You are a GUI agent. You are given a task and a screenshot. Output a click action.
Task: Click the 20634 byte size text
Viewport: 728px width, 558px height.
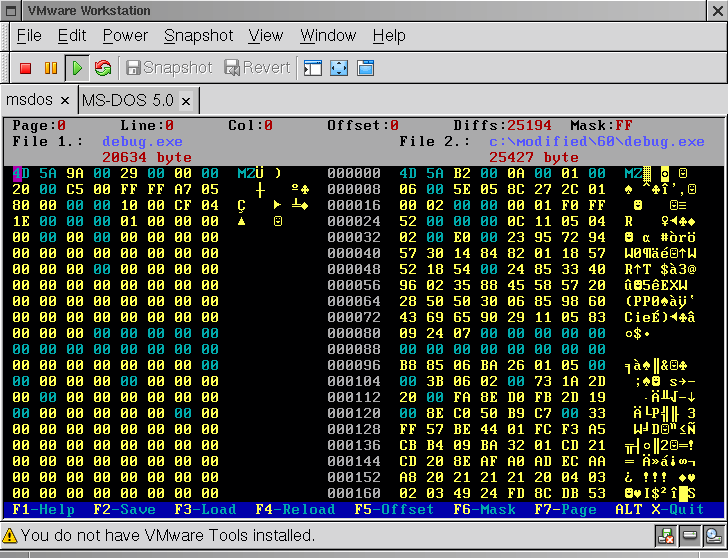(147, 157)
